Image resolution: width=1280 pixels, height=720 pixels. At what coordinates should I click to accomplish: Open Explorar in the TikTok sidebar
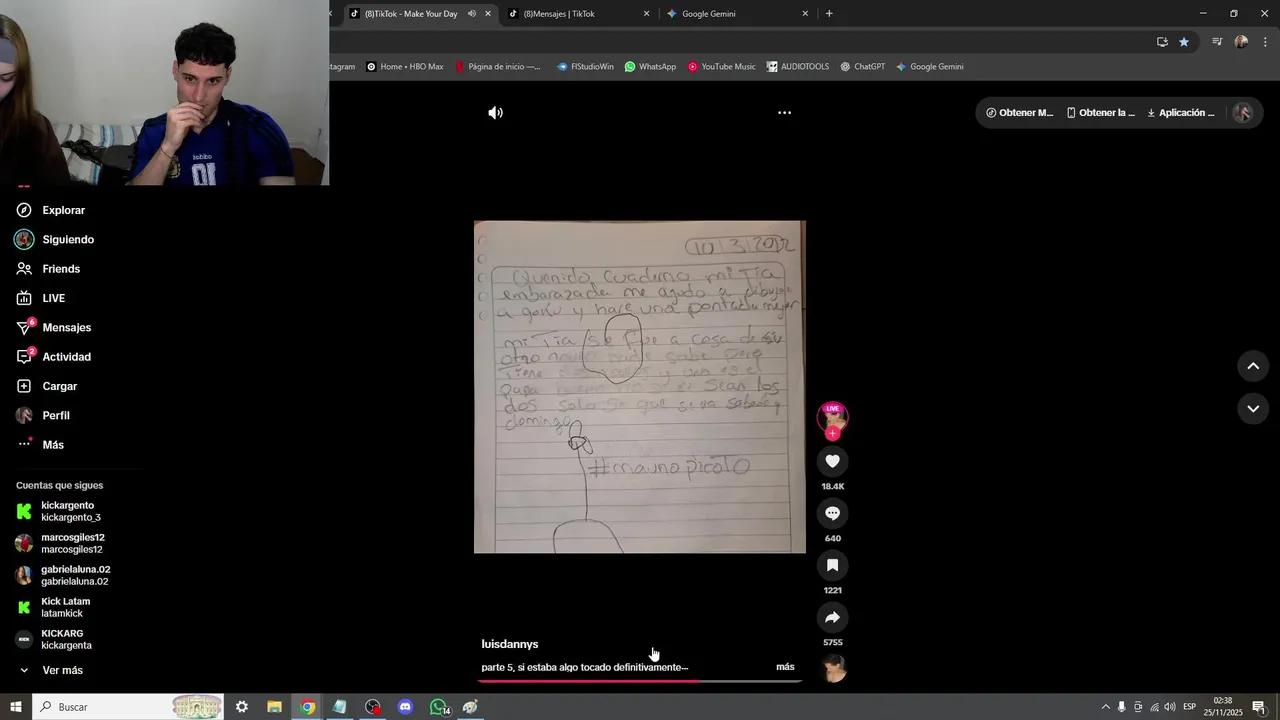(63, 210)
